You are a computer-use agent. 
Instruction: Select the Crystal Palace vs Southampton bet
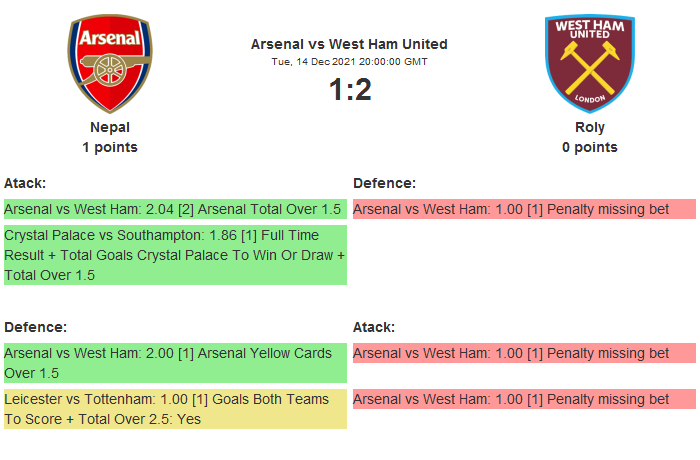pos(174,254)
